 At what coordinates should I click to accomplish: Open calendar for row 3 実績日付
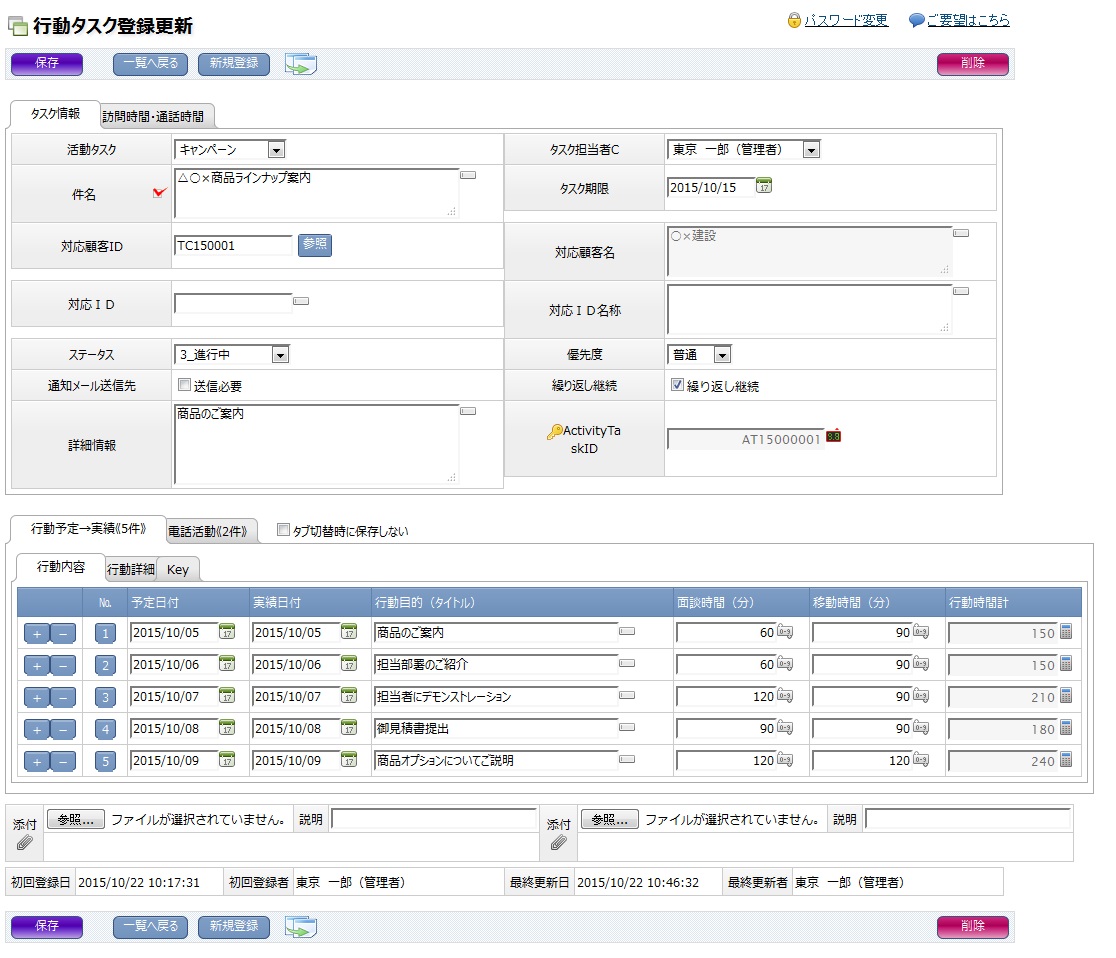click(x=349, y=696)
